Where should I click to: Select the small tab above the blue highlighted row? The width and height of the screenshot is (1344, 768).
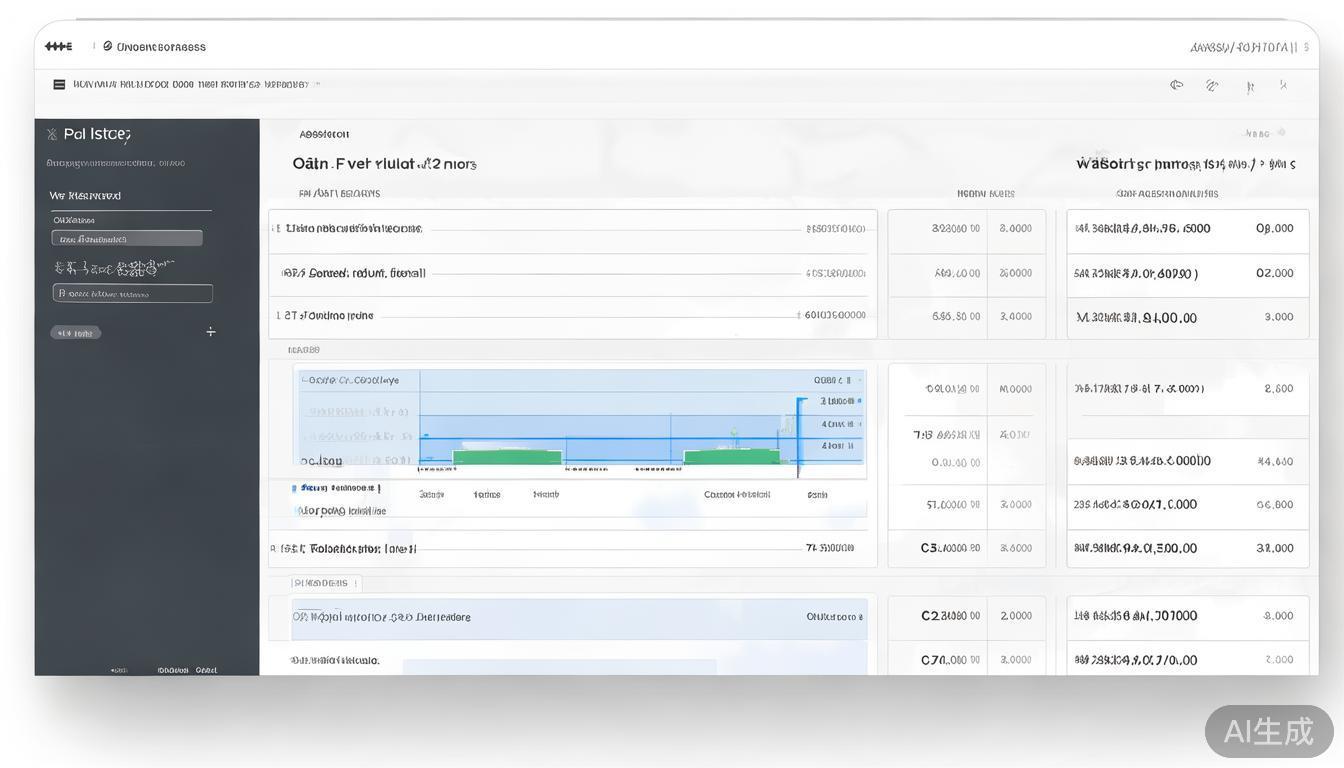coord(326,583)
